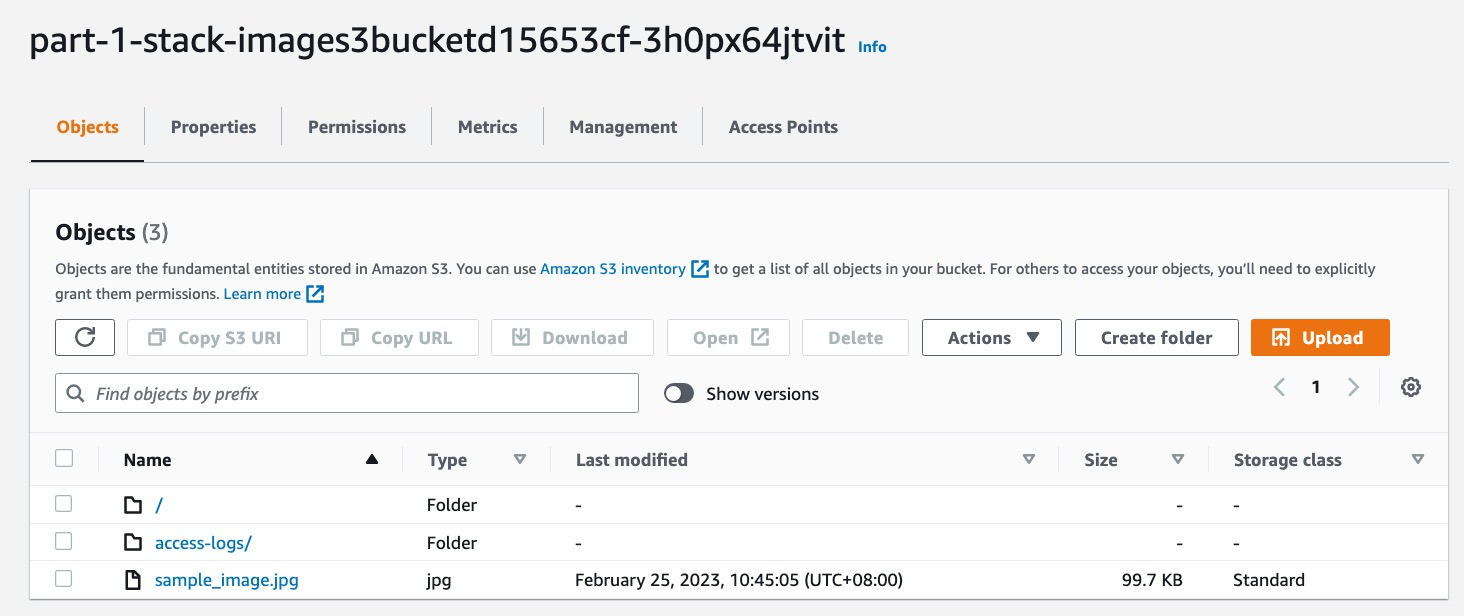This screenshot has width=1464, height=616.
Task: Focus the Find objects by prefix field
Action: coord(347,394)
